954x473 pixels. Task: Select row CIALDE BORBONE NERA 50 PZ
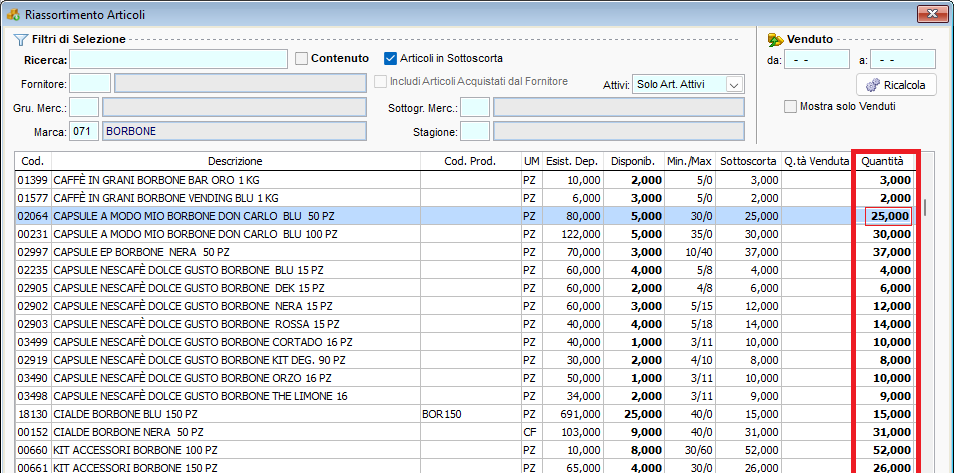point(465,432)
